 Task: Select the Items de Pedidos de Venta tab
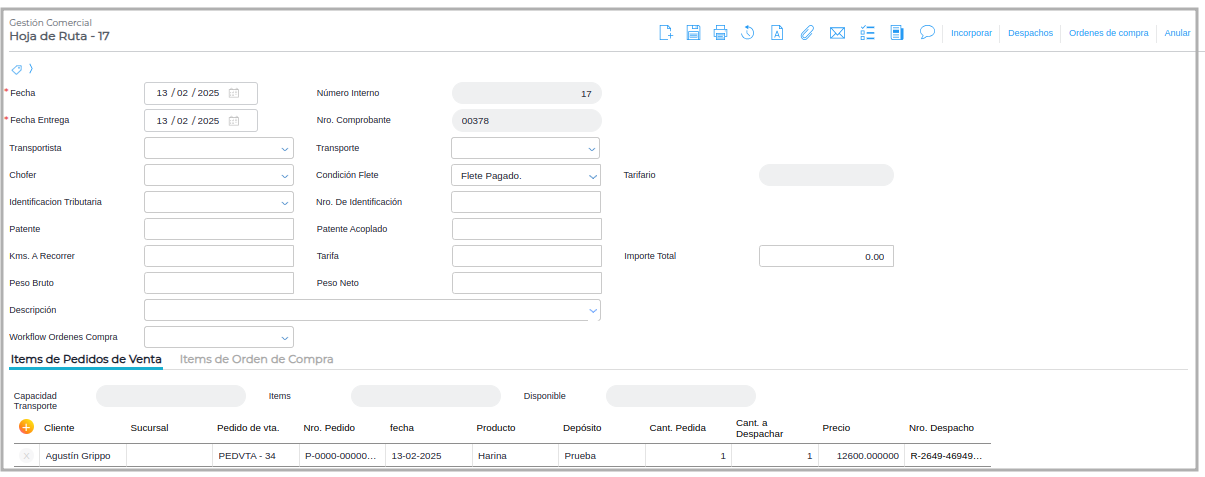pos(86,359)
